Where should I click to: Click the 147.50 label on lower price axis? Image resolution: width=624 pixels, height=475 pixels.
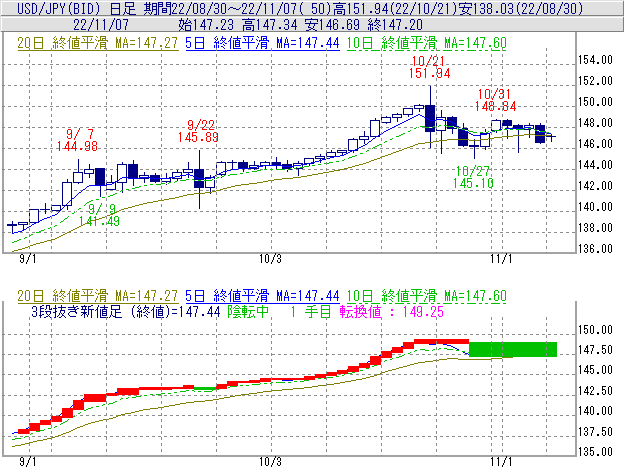595,350
